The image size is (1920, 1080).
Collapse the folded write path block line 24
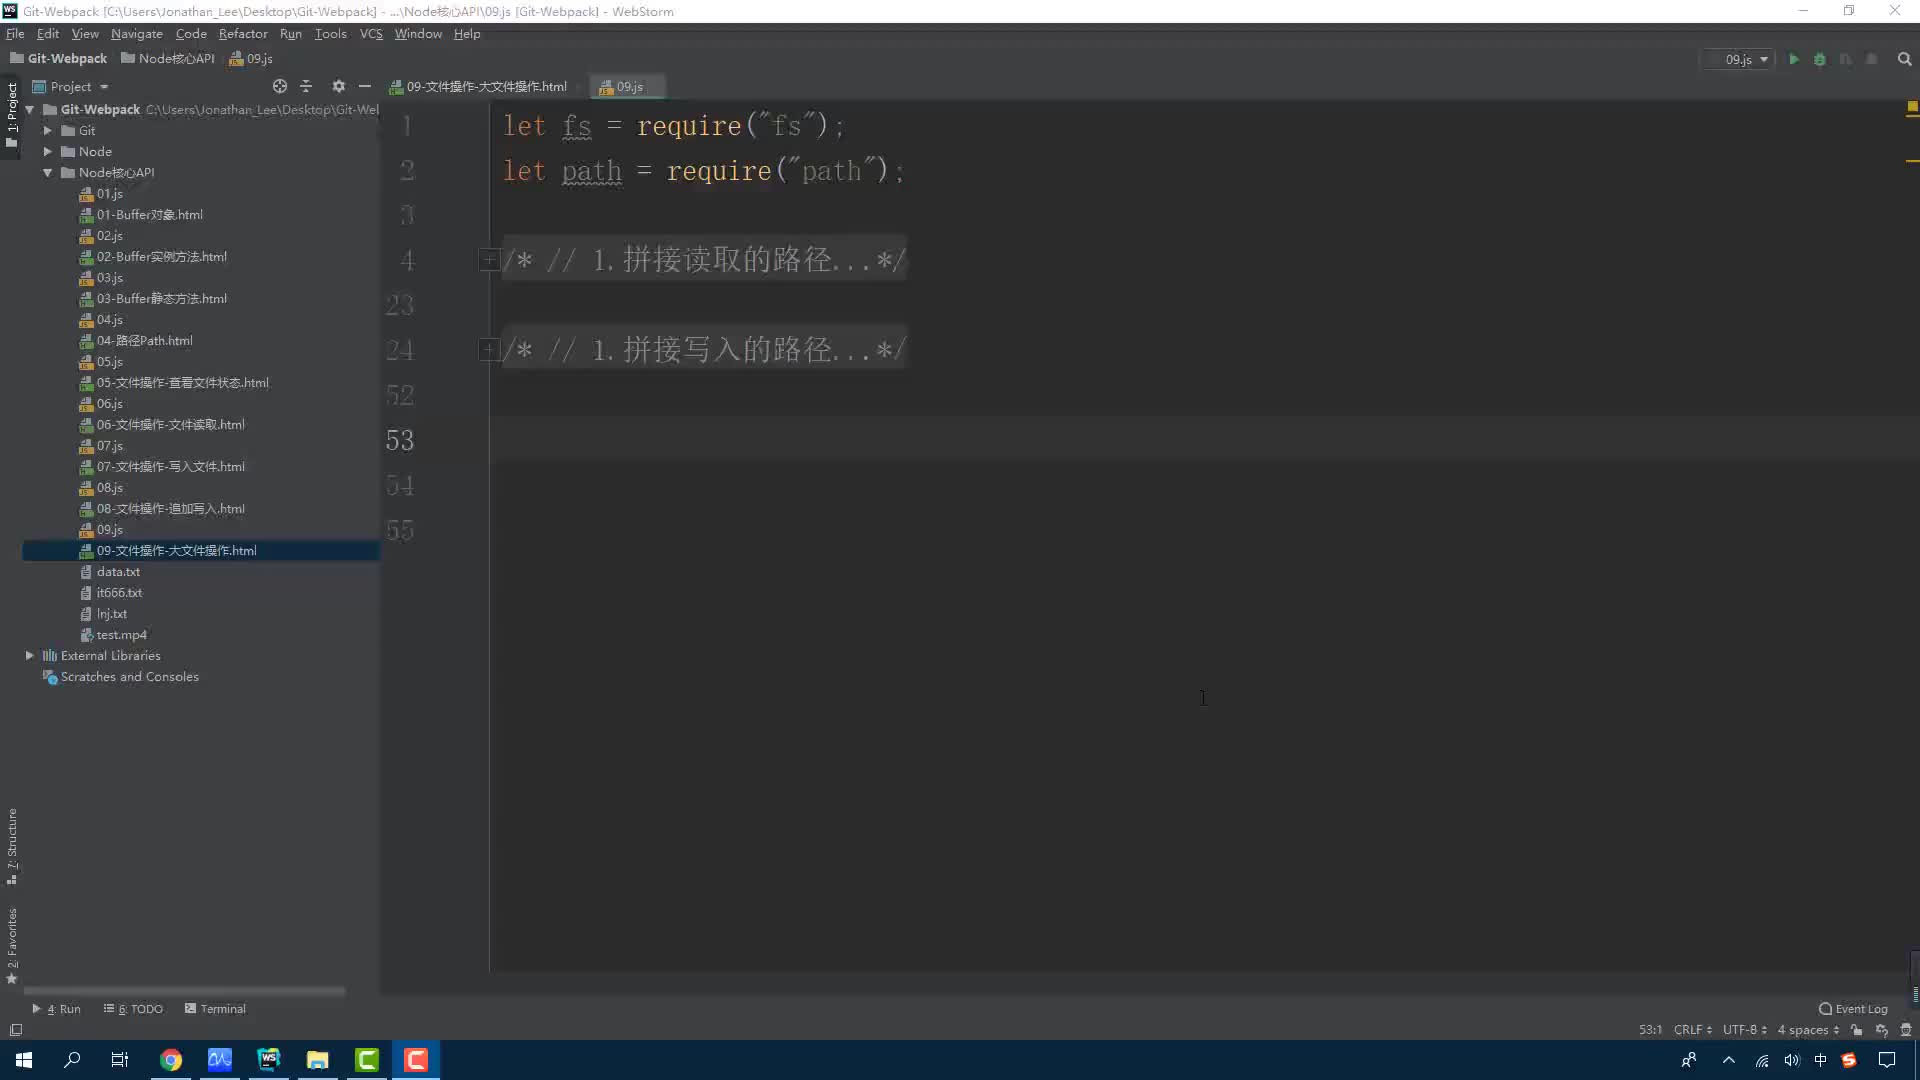point(489,349)
